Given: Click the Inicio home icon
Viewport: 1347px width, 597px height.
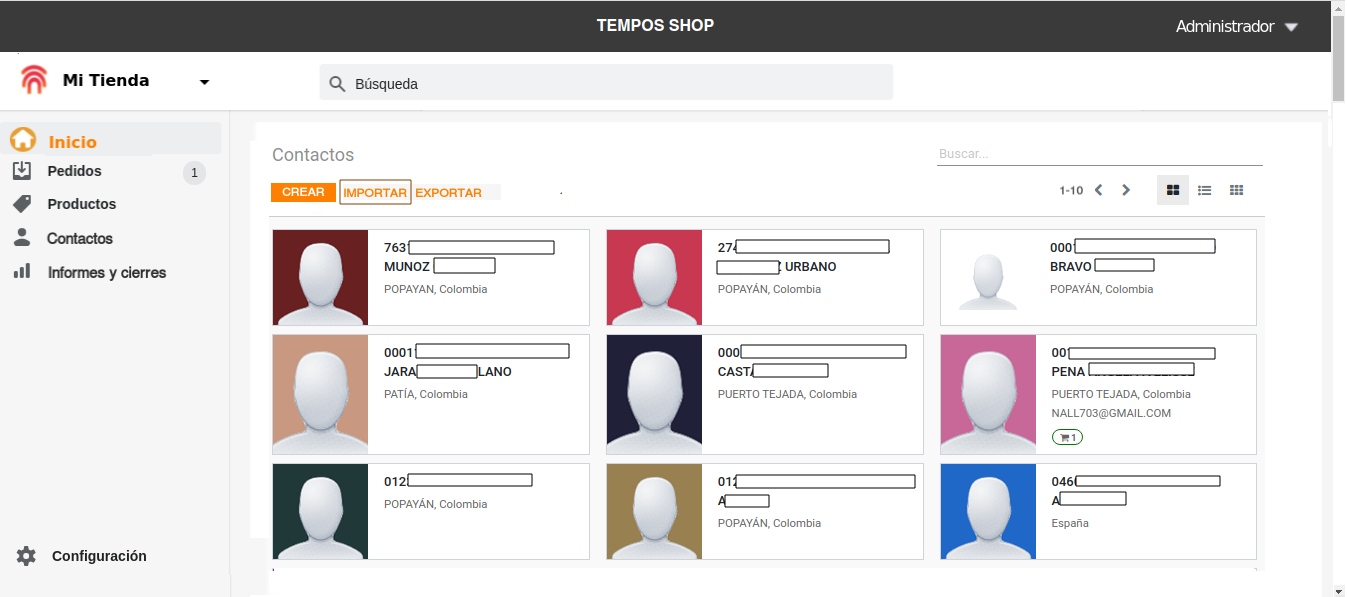Looking at the screenshot, I should pos(23,141).
